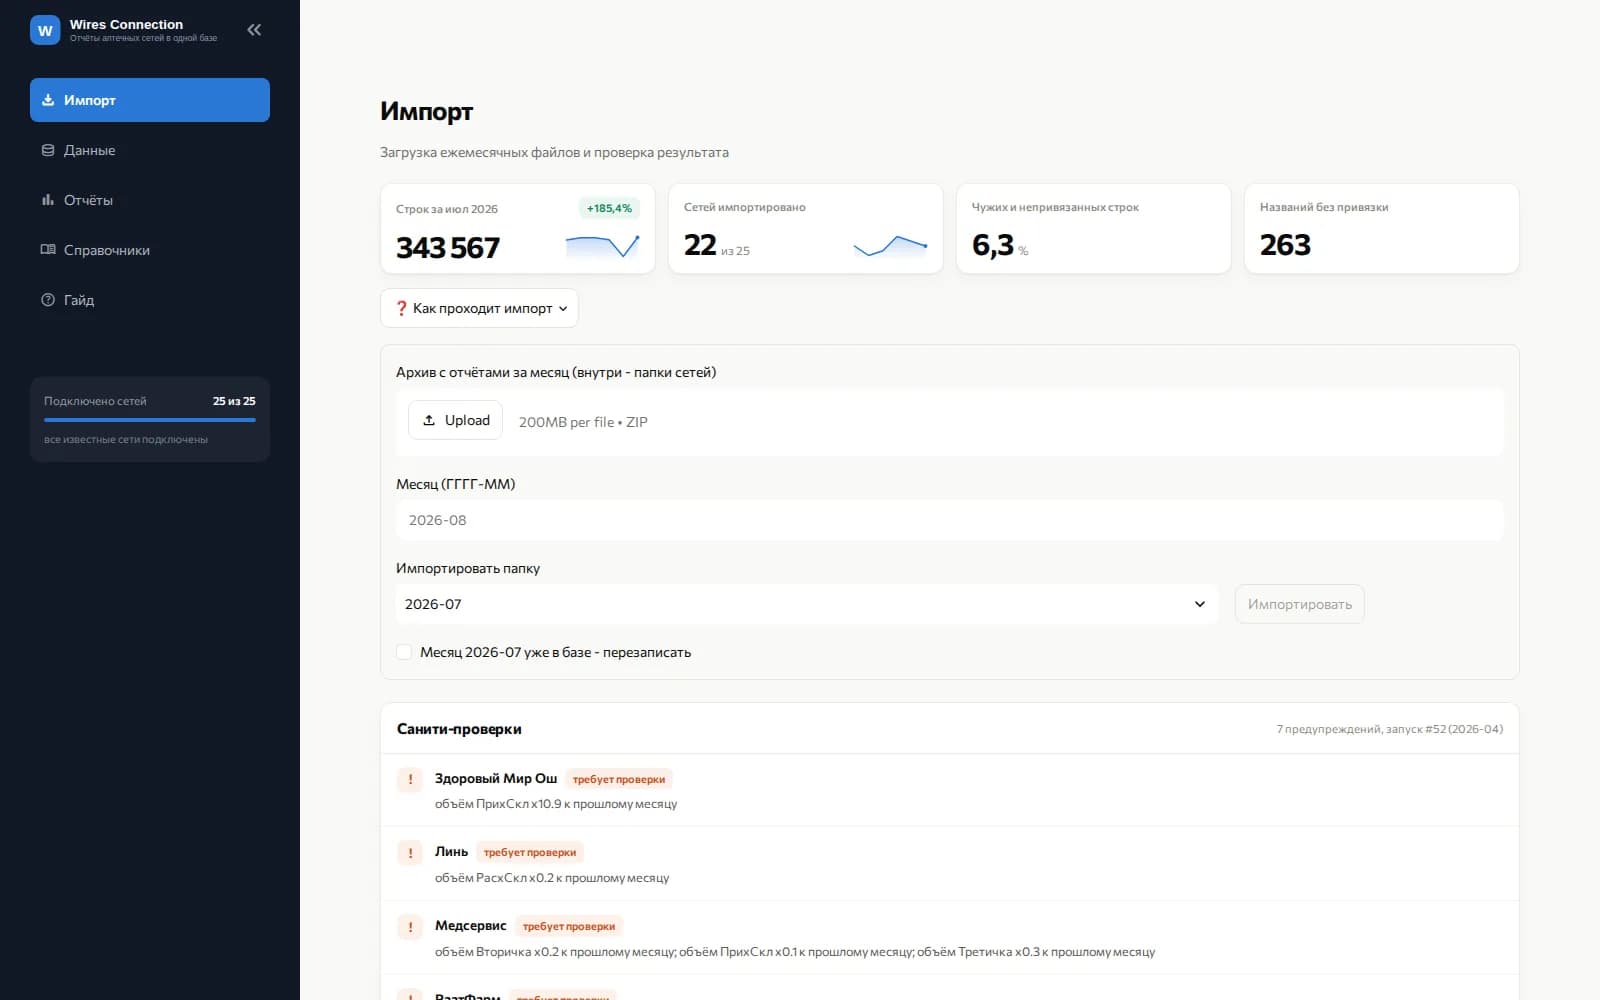1600x1000 pixels.
Task: Click the sparkline chart in Строк за июл card
Action: [602, 246]
